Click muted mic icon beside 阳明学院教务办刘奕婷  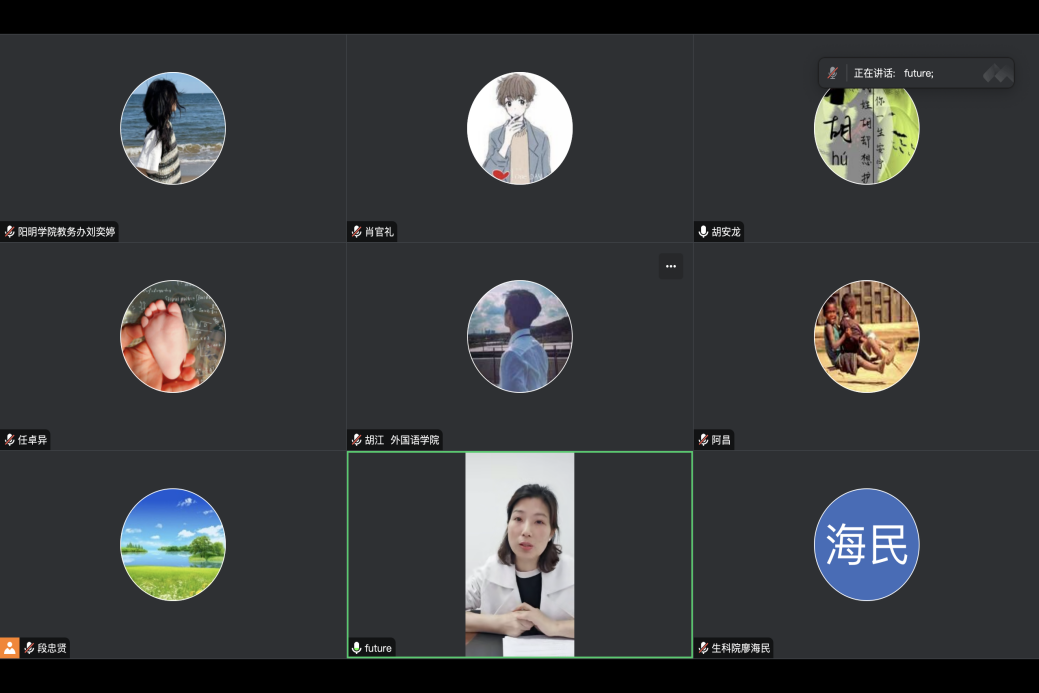10,232
